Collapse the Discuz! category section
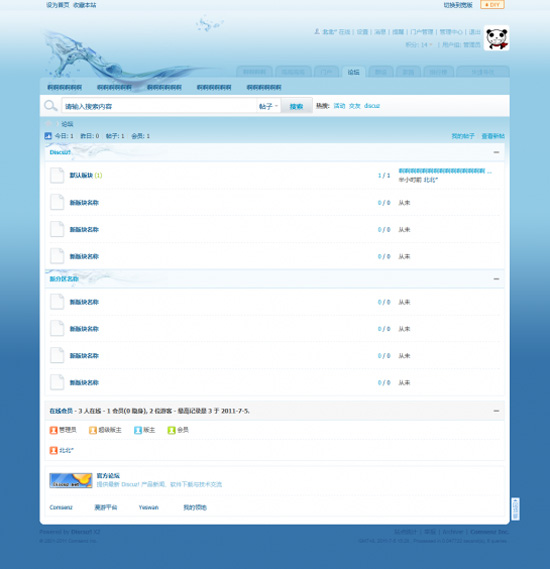 pyautogui.click(x=496, y=152)
